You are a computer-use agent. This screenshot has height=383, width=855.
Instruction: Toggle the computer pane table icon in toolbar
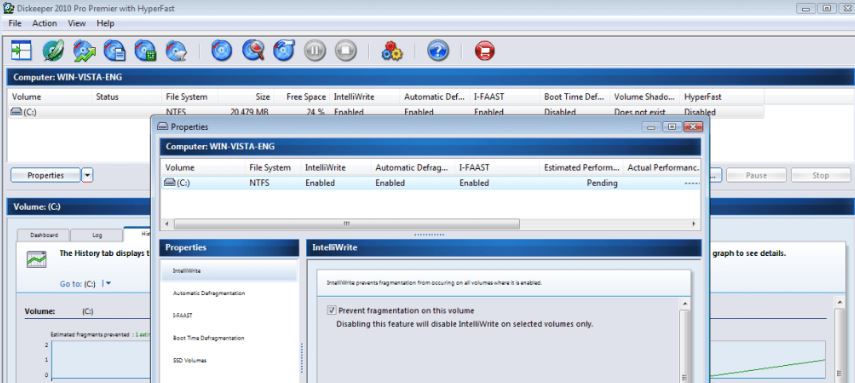pyautogui.click(x=21, y=51)
